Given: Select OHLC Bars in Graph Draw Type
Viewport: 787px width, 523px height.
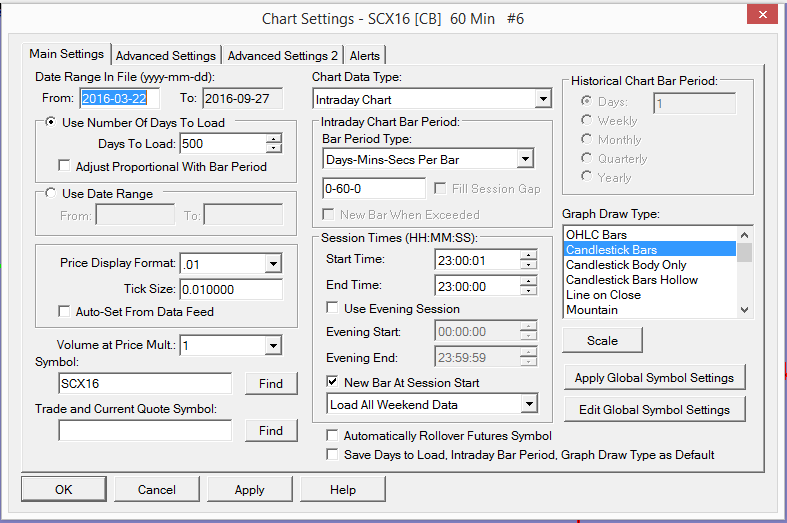Looking at the screenshot, I should coord(650,234).
